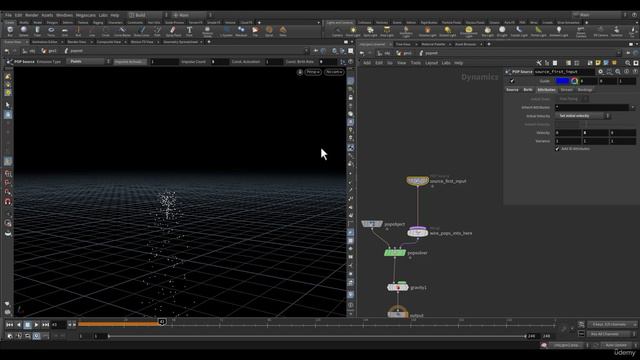The height and width of the screenshot is (360, 640).
Task: Click the node name field source_first_input
Action: (x=564, y=71)
